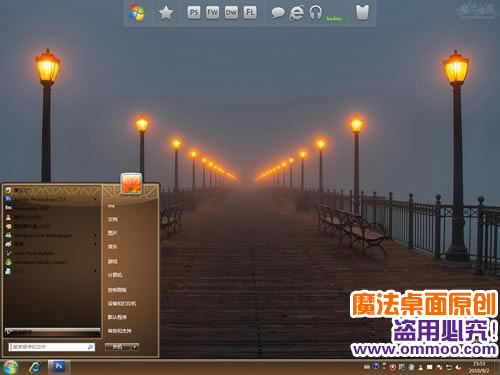The image size is (500, 375).
Task: Click the magnifier icon in Start search box
Action: click(90, 347)
